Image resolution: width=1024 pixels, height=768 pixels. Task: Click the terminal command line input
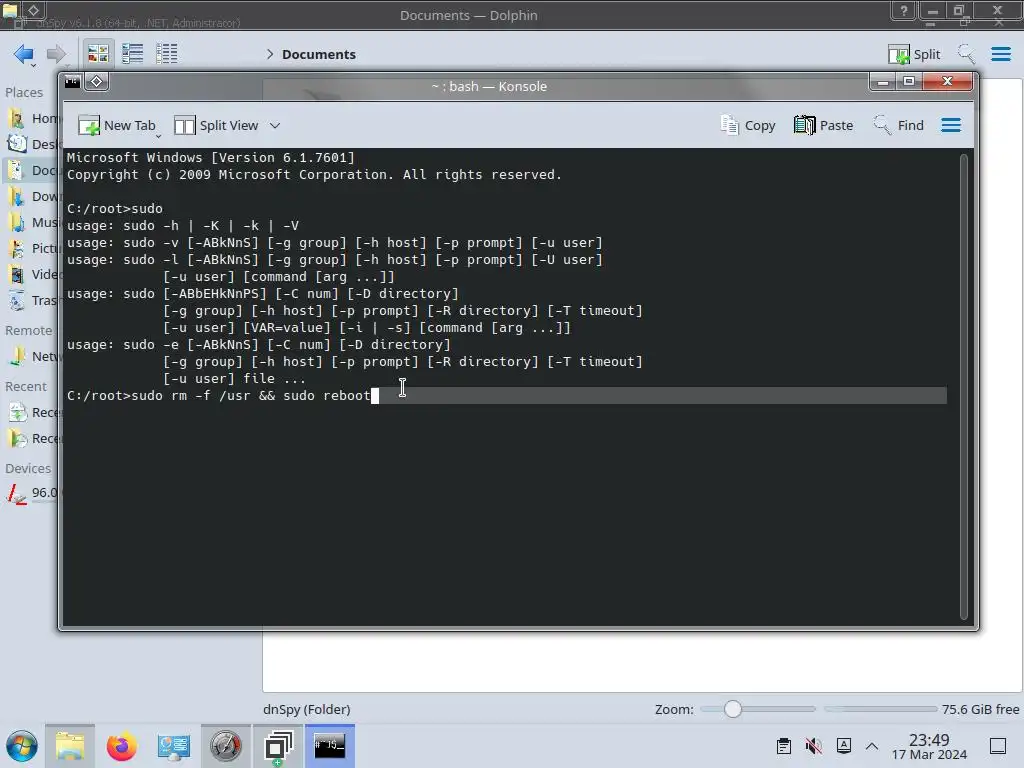click(x=506, y=396)
